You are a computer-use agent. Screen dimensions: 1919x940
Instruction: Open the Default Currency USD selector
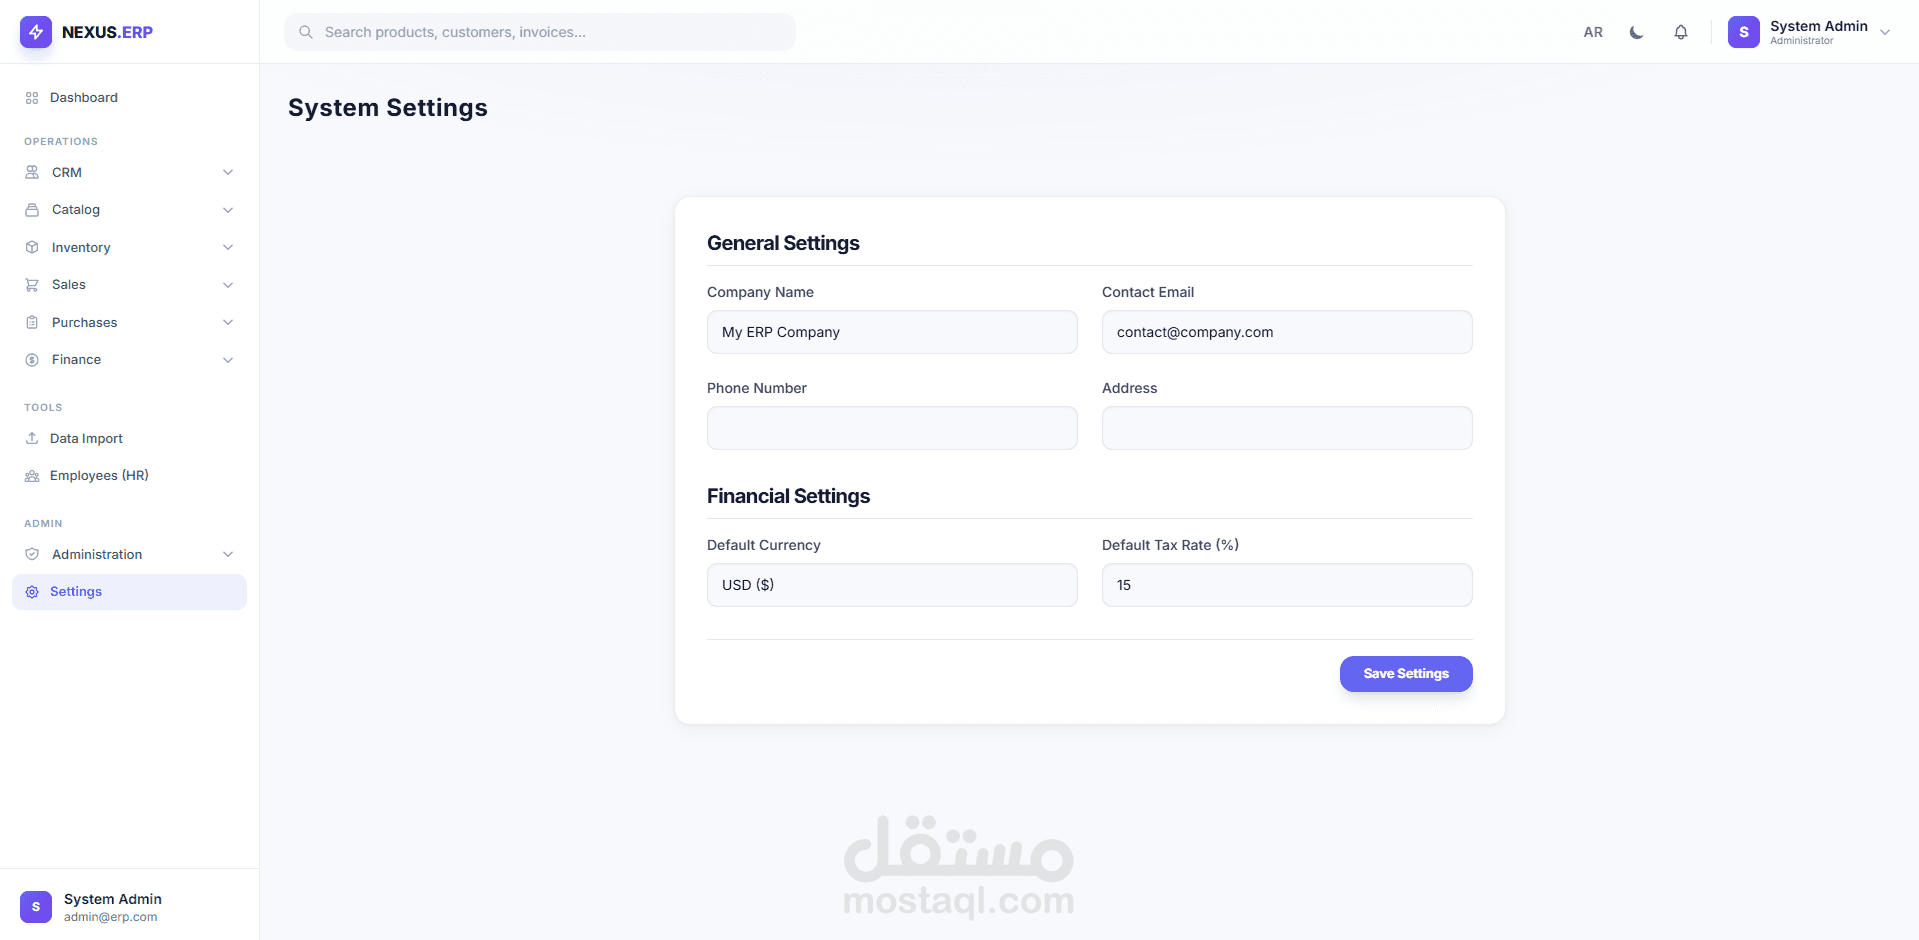(x=892, y=585)
